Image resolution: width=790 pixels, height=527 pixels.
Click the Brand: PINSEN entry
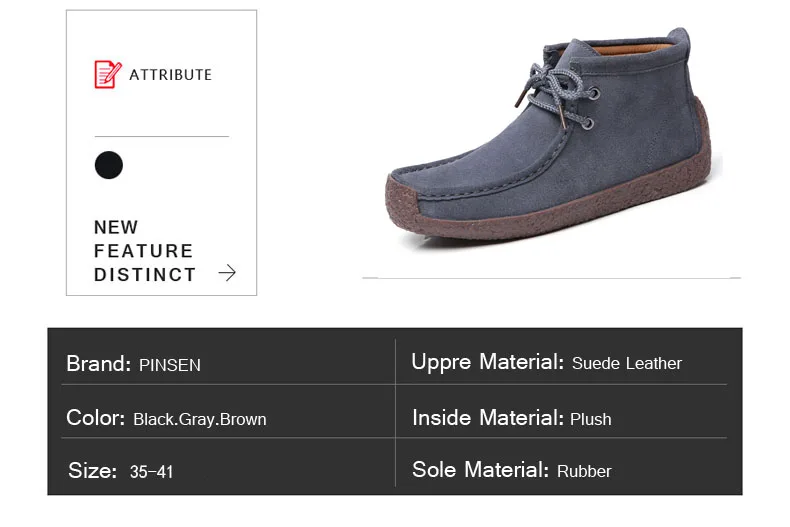tap(134, 364)
